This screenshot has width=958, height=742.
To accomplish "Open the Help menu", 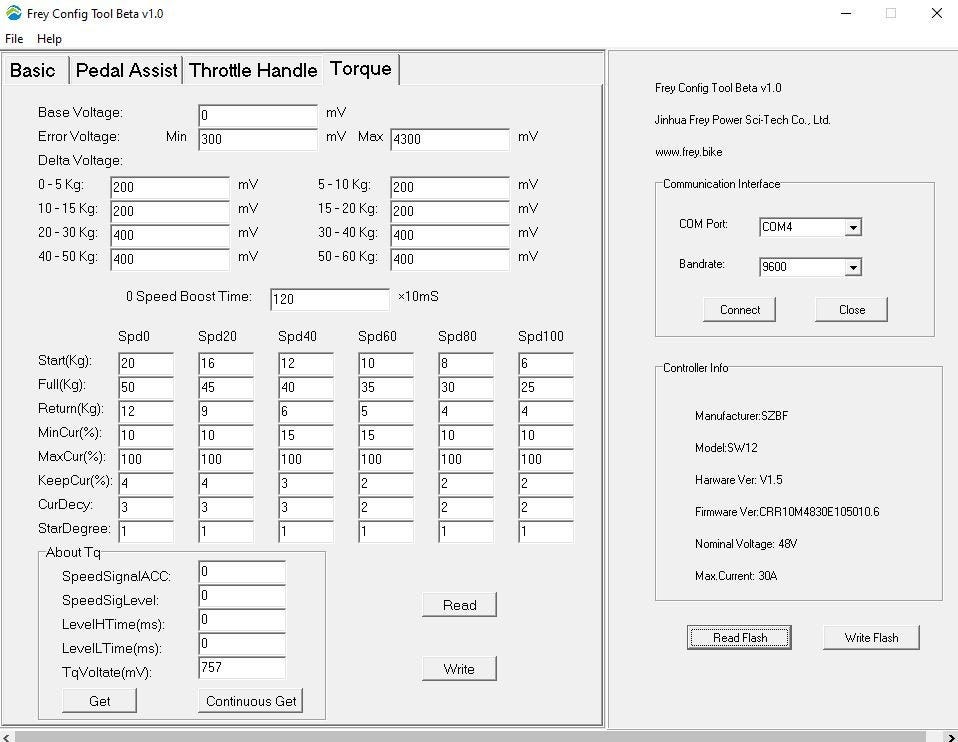I will point(49,39).
